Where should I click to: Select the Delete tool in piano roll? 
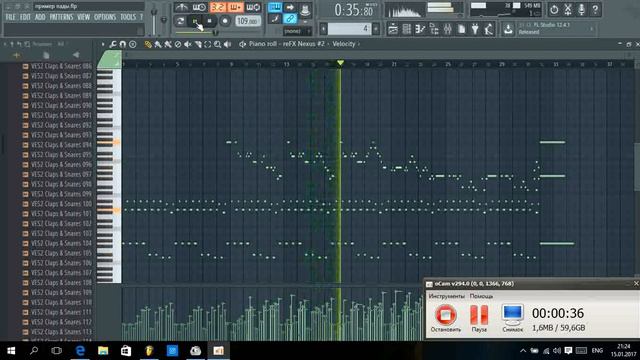click(178, 44)
